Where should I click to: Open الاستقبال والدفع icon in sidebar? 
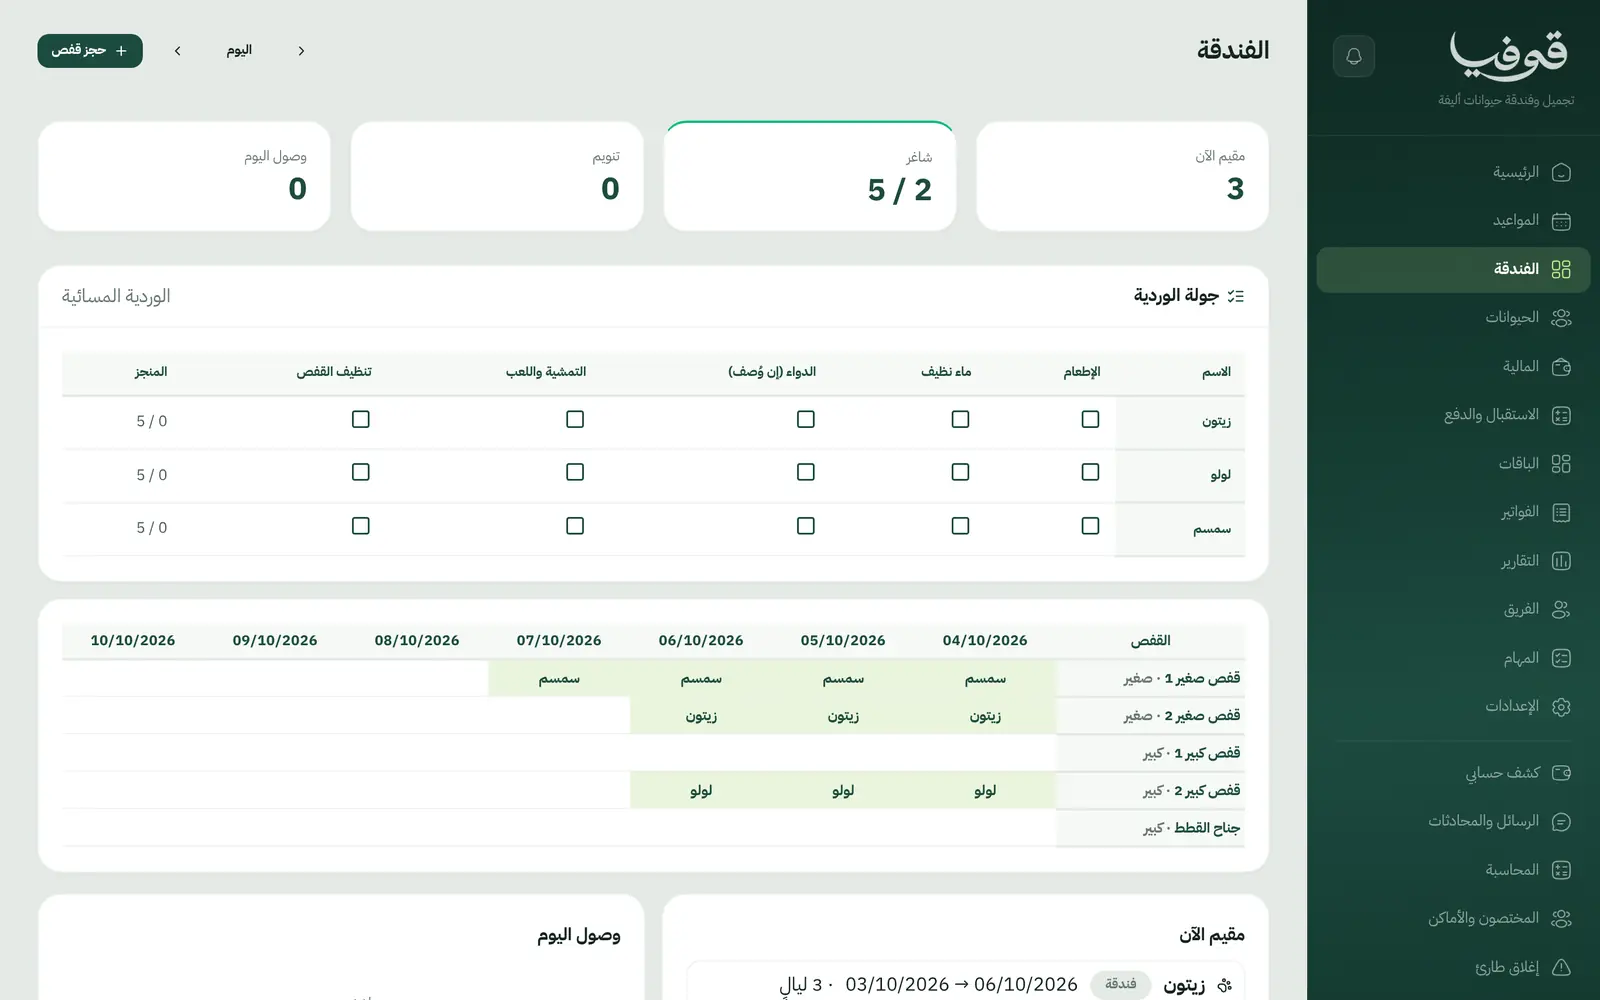coord(1561,415)
